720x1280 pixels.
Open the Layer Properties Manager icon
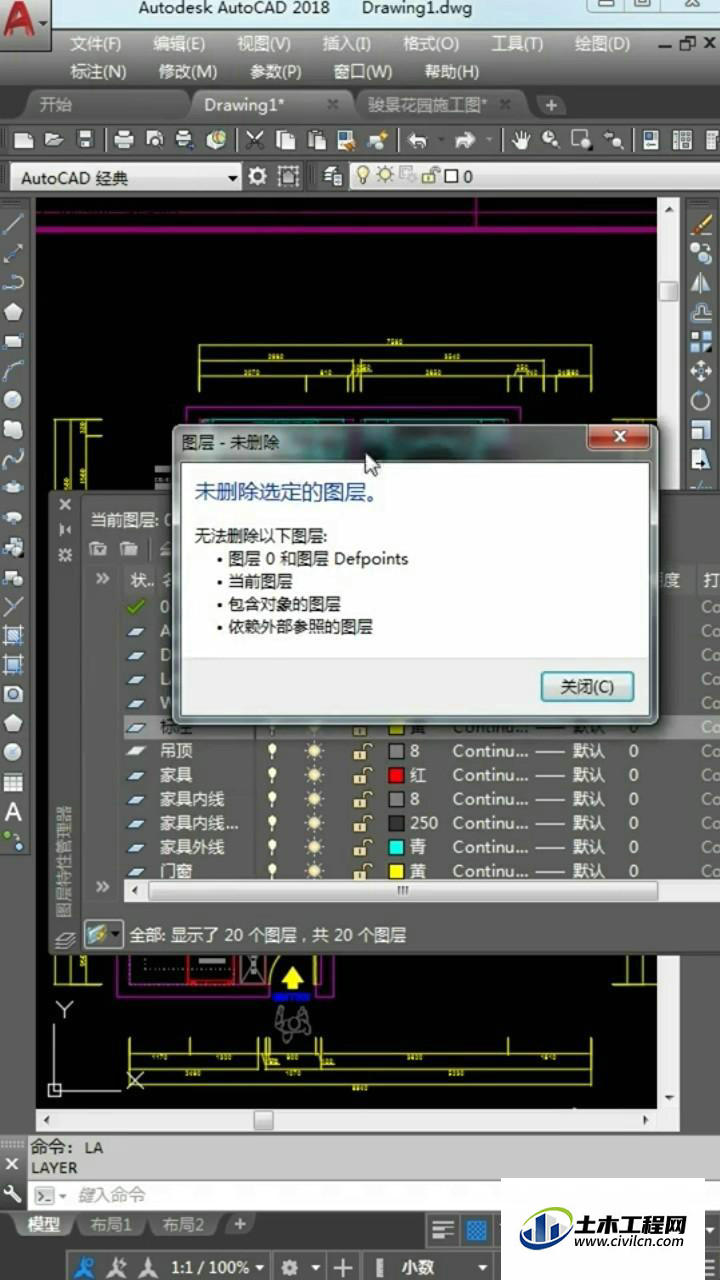tap(334, 177)
